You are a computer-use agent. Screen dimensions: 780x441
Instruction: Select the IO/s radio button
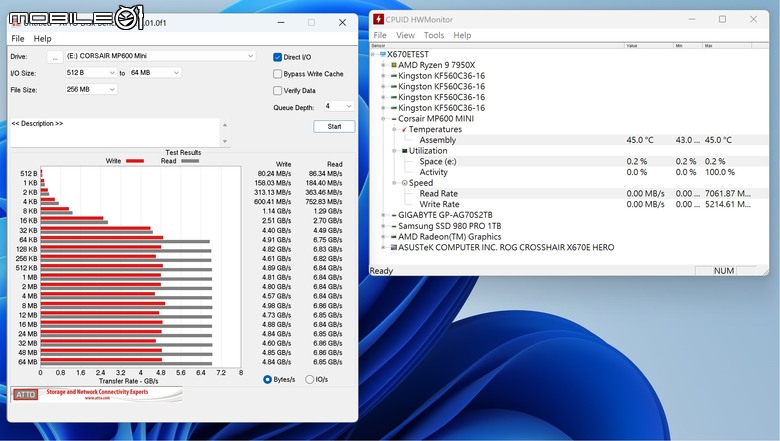(309, 379)
